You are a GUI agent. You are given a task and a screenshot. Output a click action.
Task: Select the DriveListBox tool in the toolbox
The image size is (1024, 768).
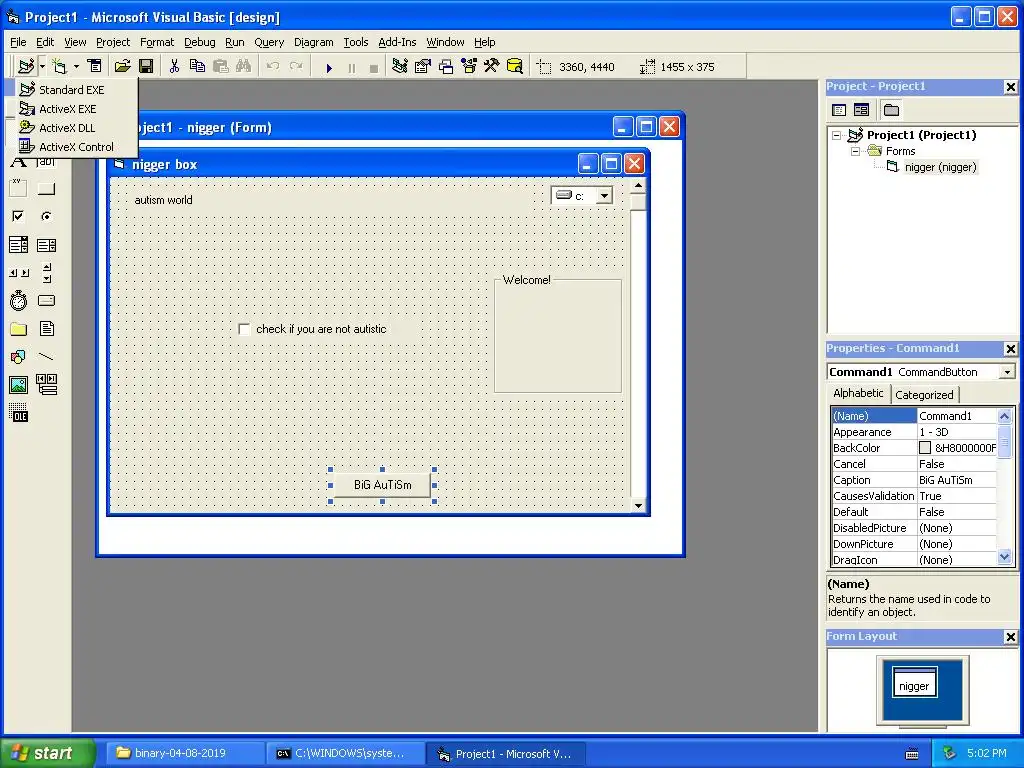pos(46,301)
